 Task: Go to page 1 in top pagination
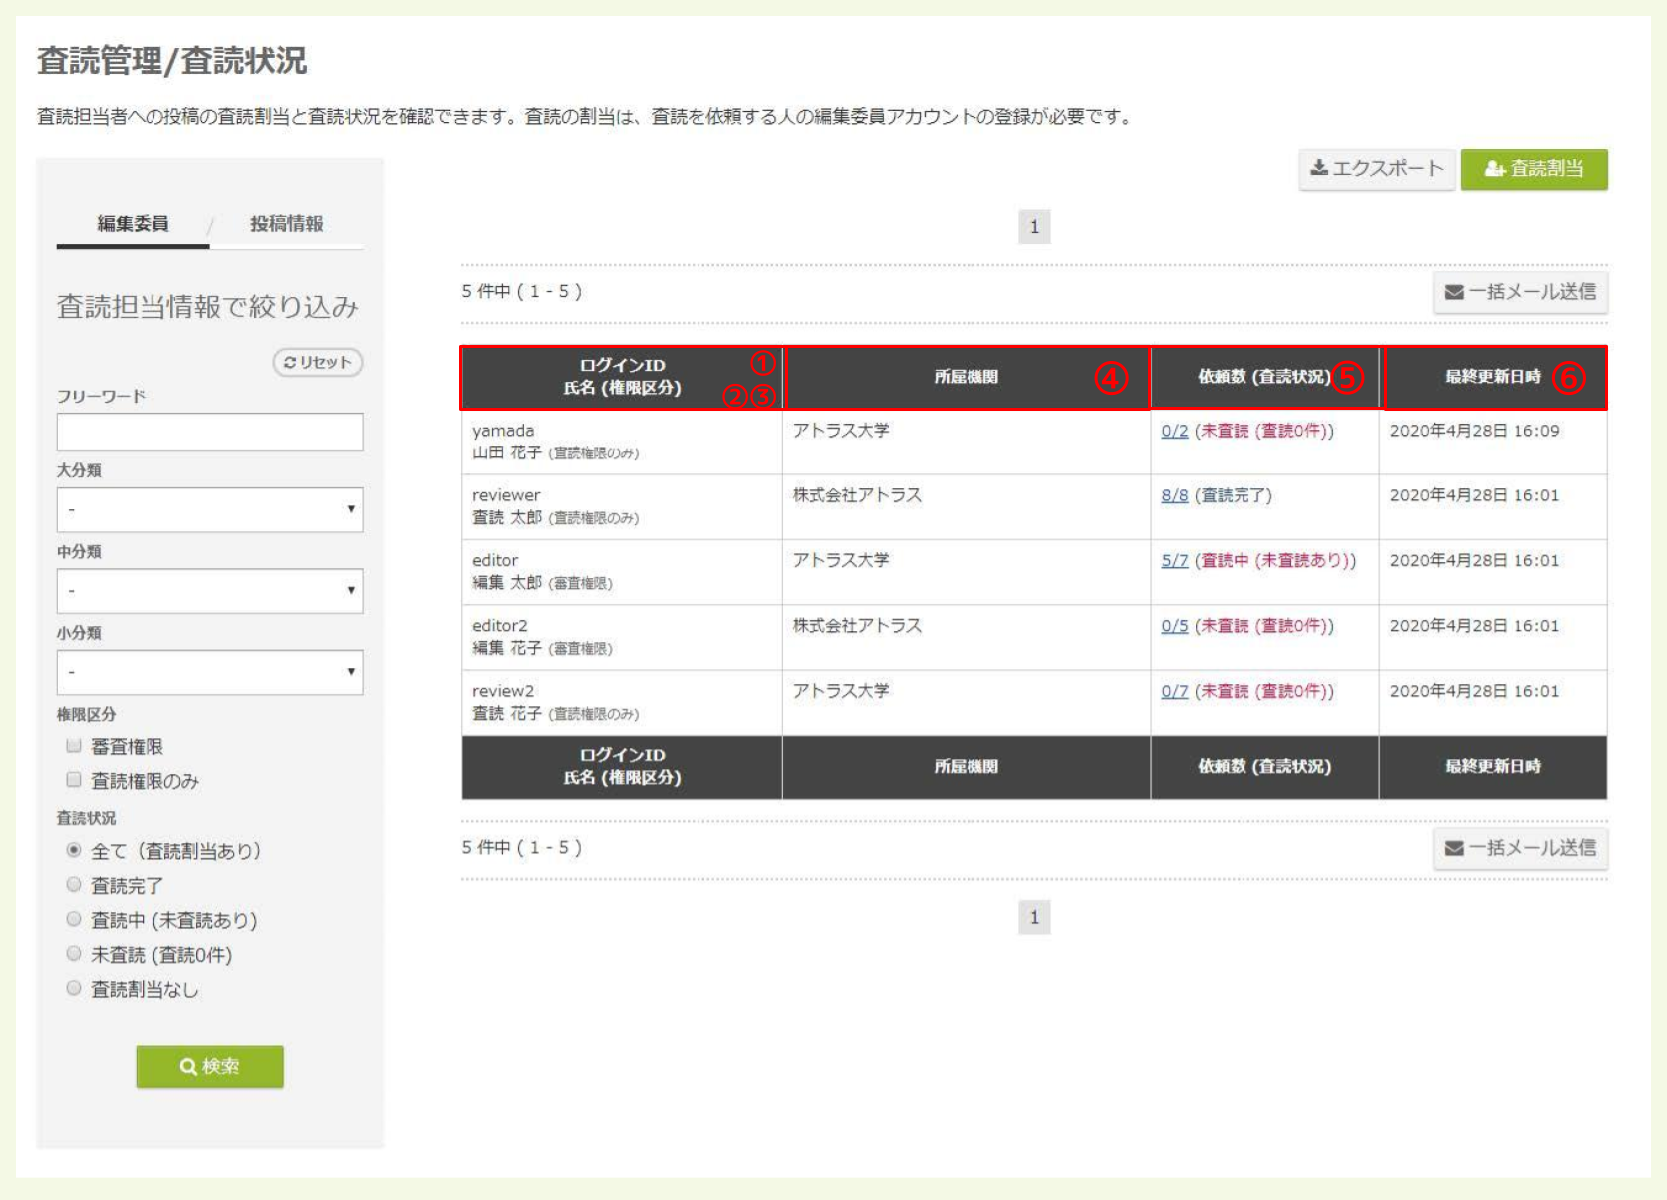click(1034, 227)
